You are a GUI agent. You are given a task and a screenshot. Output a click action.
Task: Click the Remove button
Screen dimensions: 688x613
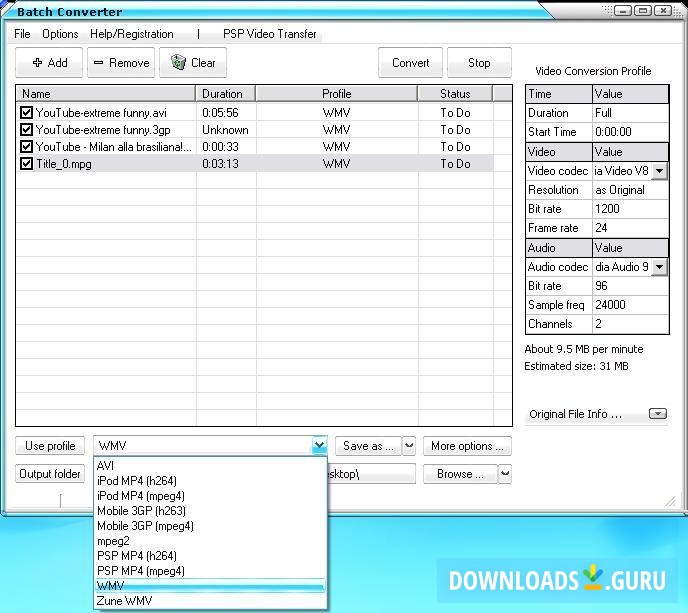[x=121, y=63]
